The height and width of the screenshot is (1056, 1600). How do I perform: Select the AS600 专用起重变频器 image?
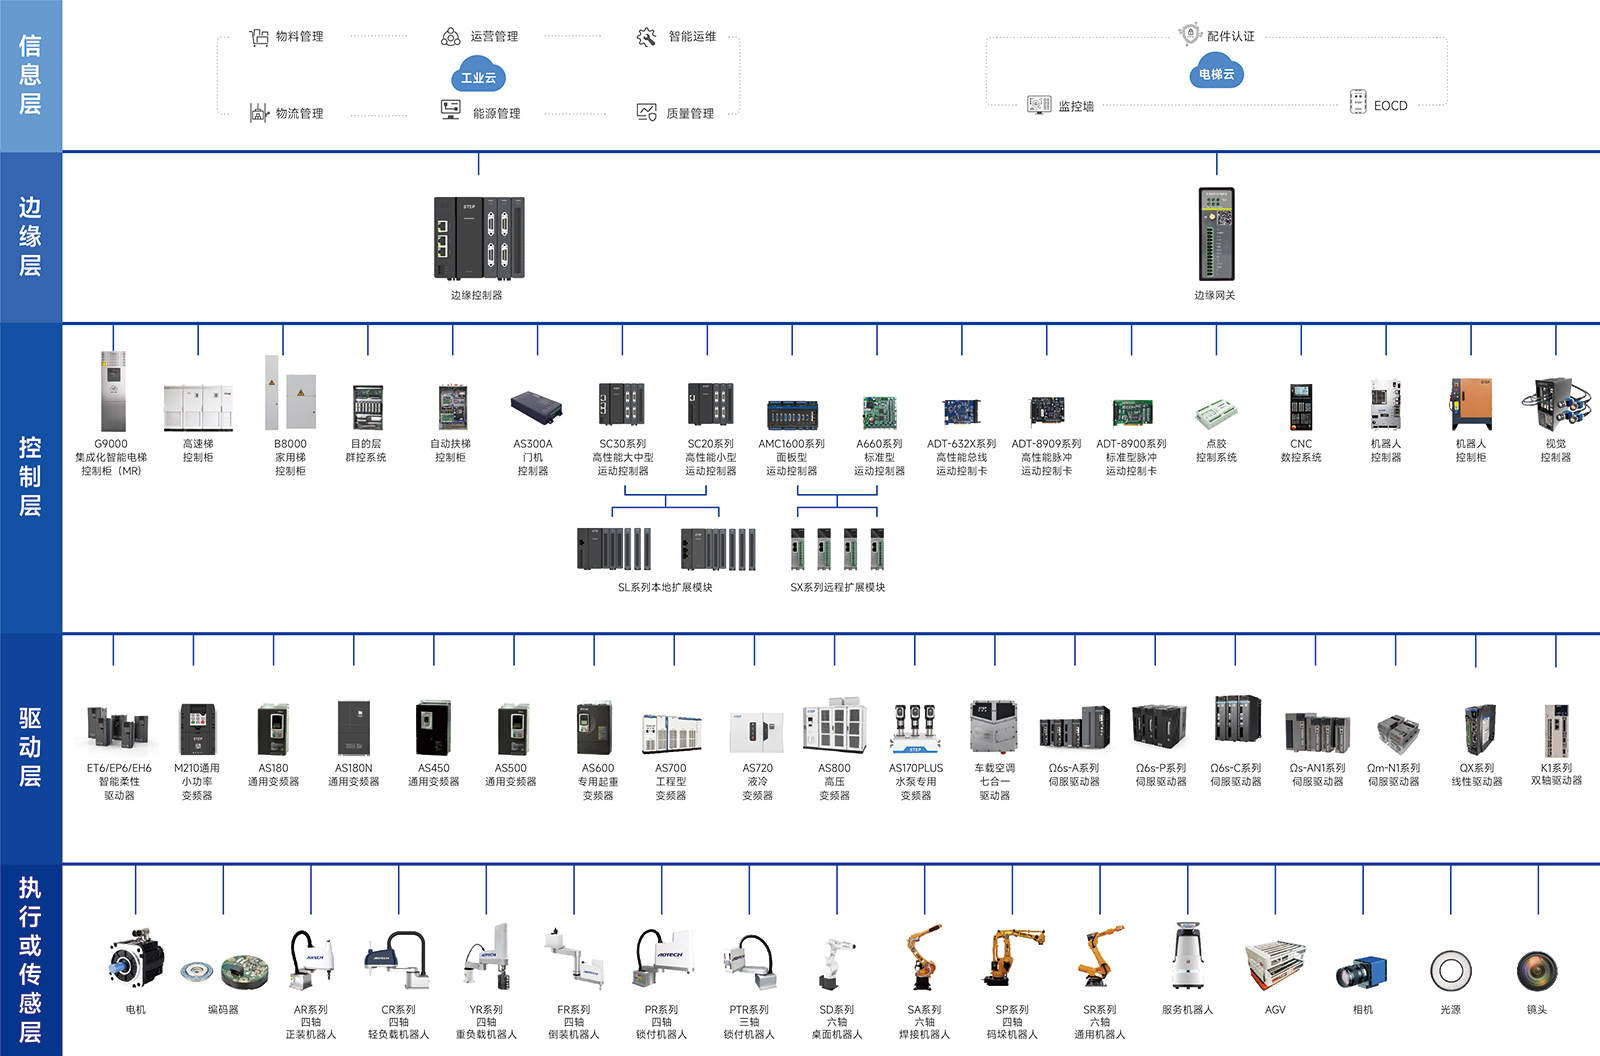(x=594, y=728)
